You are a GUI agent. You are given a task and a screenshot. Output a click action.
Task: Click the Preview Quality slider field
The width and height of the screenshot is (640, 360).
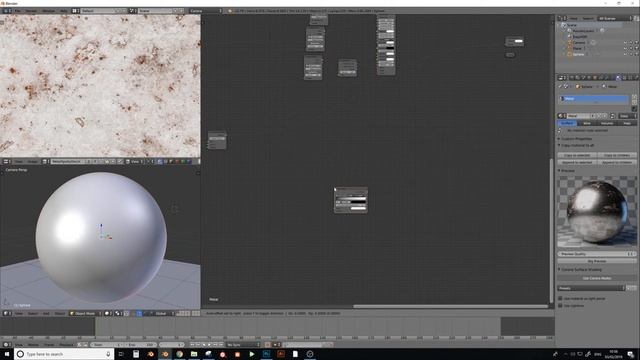pyautogui.click(x=597, y=254)
